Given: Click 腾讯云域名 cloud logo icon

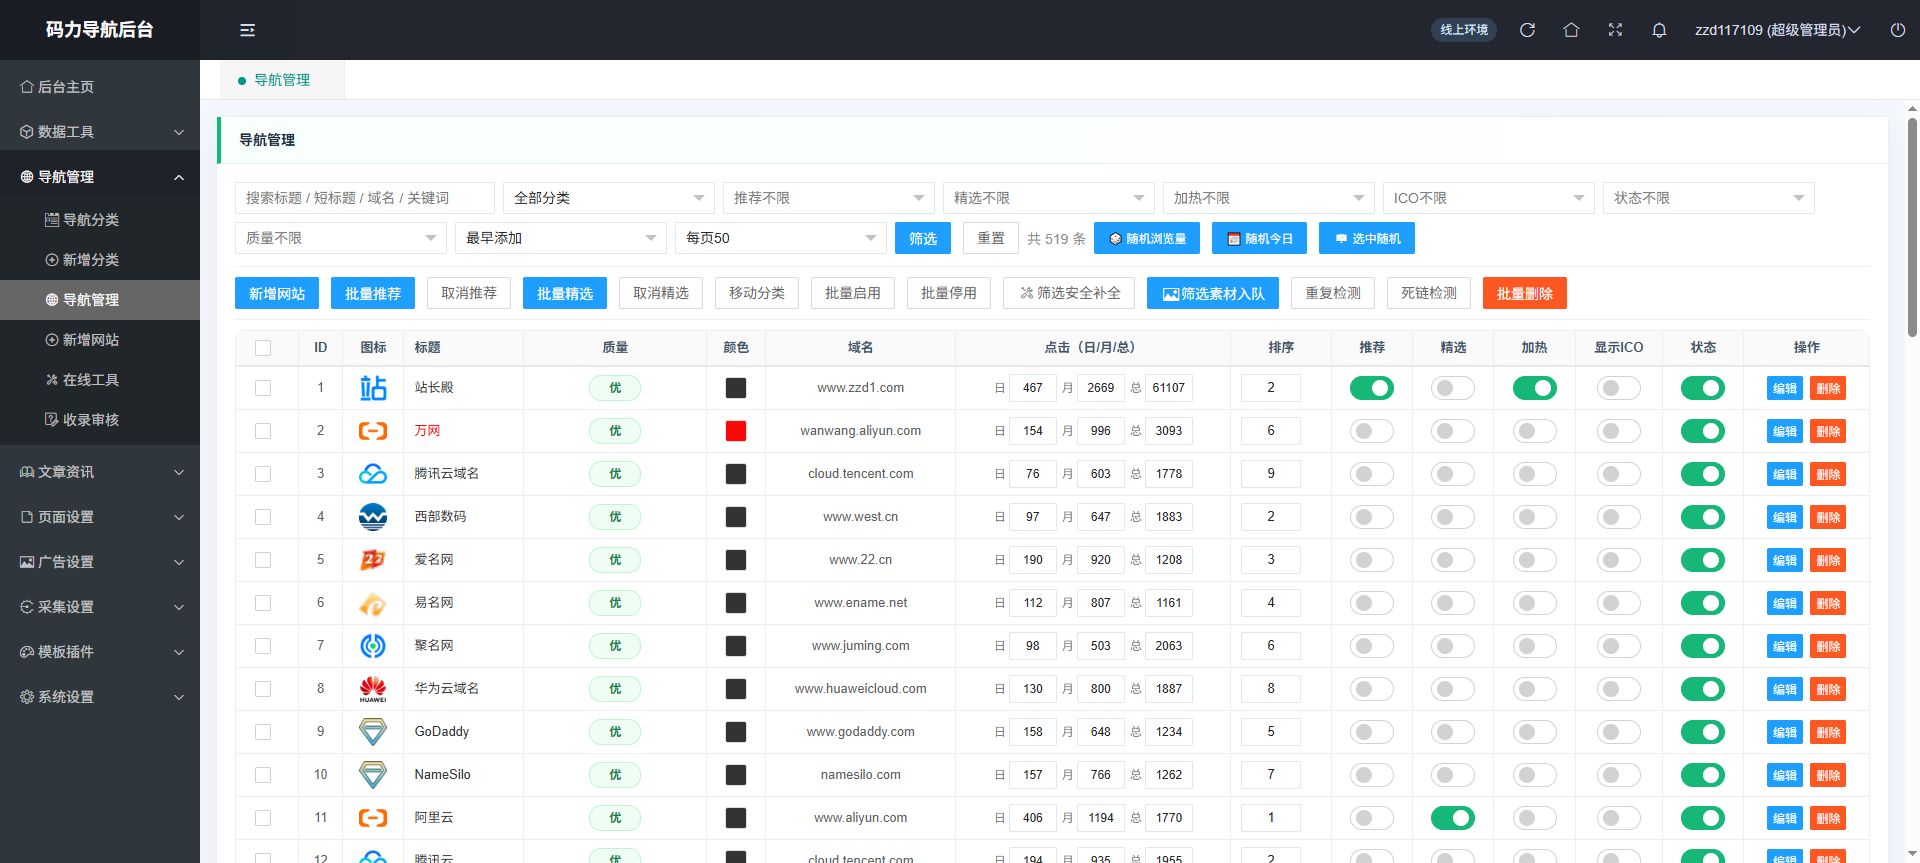Looking at the screenshot, I should 373,474.
